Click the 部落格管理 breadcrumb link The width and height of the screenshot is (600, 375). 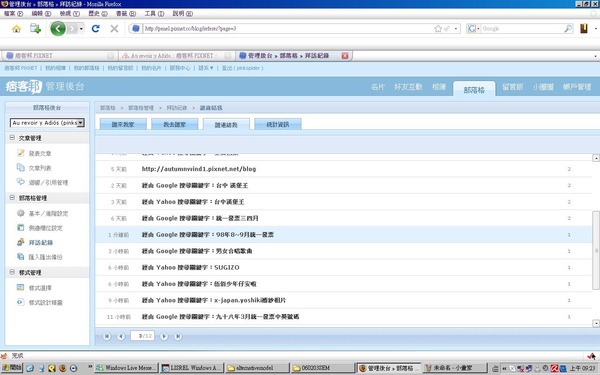[141, 108]
